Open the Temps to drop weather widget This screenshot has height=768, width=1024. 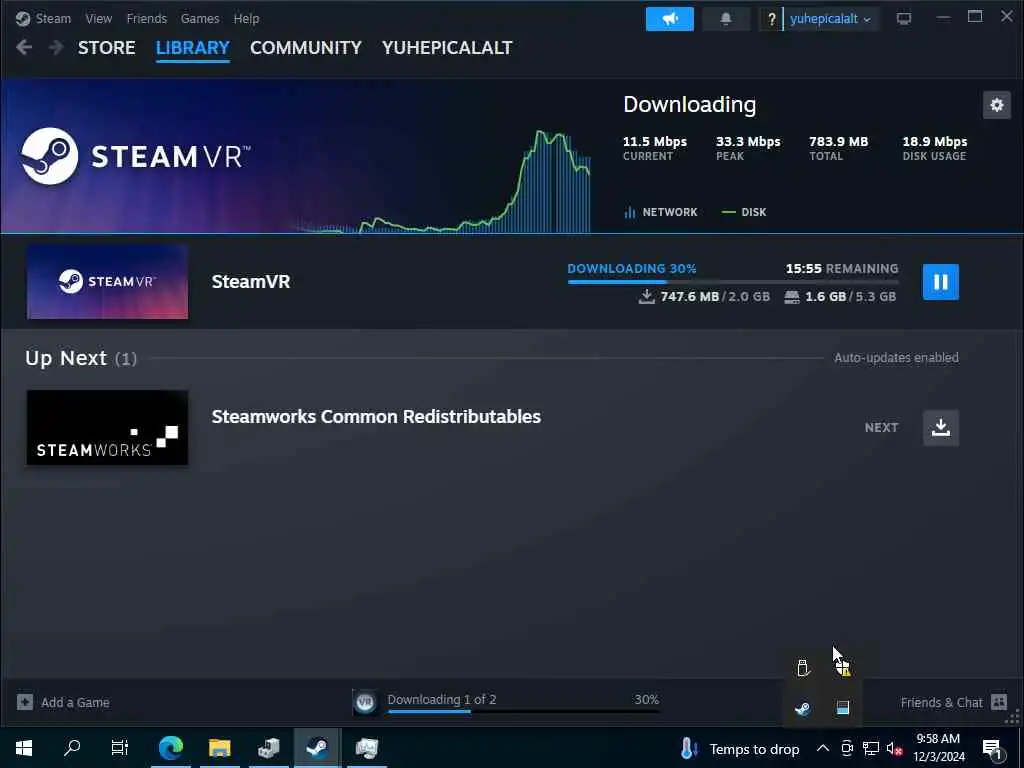tap(739, 748)
